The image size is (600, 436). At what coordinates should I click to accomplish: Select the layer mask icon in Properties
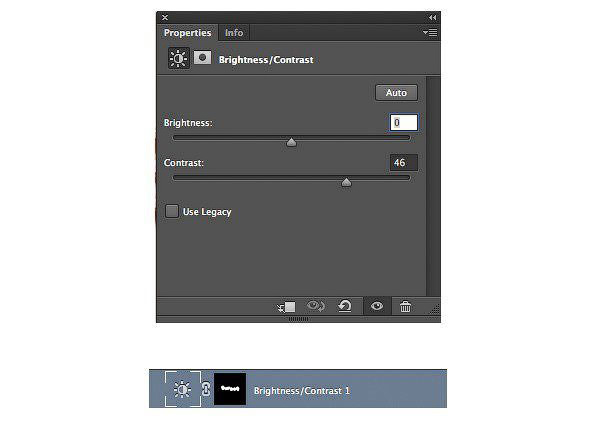coord(202,58)
